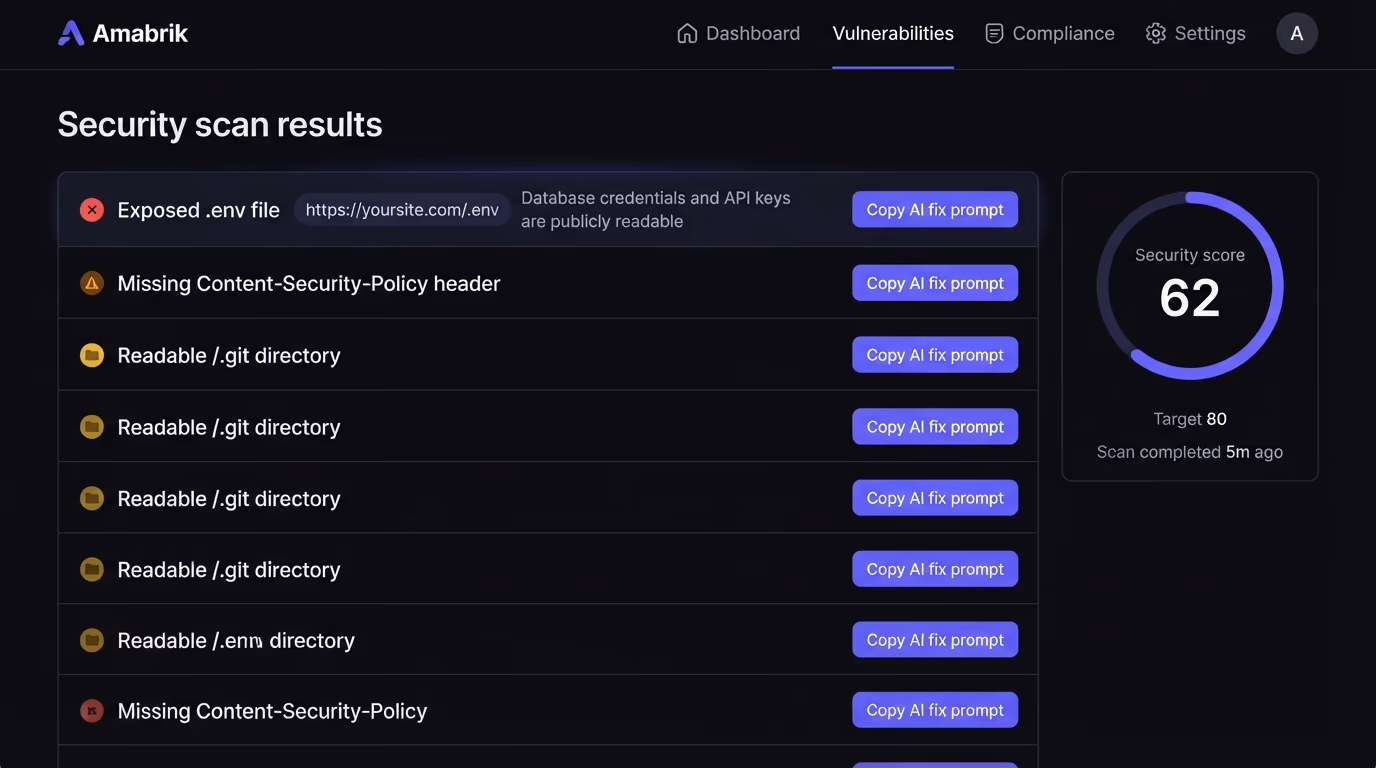Click the red icon beside Missing Content-Security-Policy at the bottom
Viewport: 1376px width, 768px height.
point(92,711)
